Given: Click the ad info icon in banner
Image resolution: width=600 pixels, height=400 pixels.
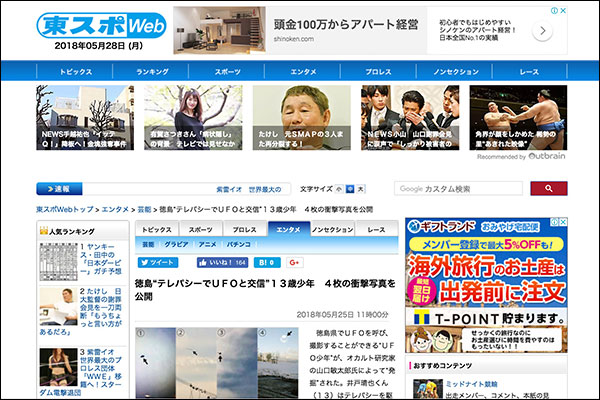Looking at the screenshot, I should tap(553, 12).
